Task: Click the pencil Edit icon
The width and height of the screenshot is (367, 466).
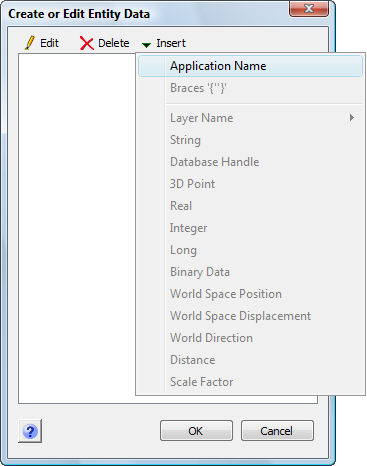Action: pos(30,43)
